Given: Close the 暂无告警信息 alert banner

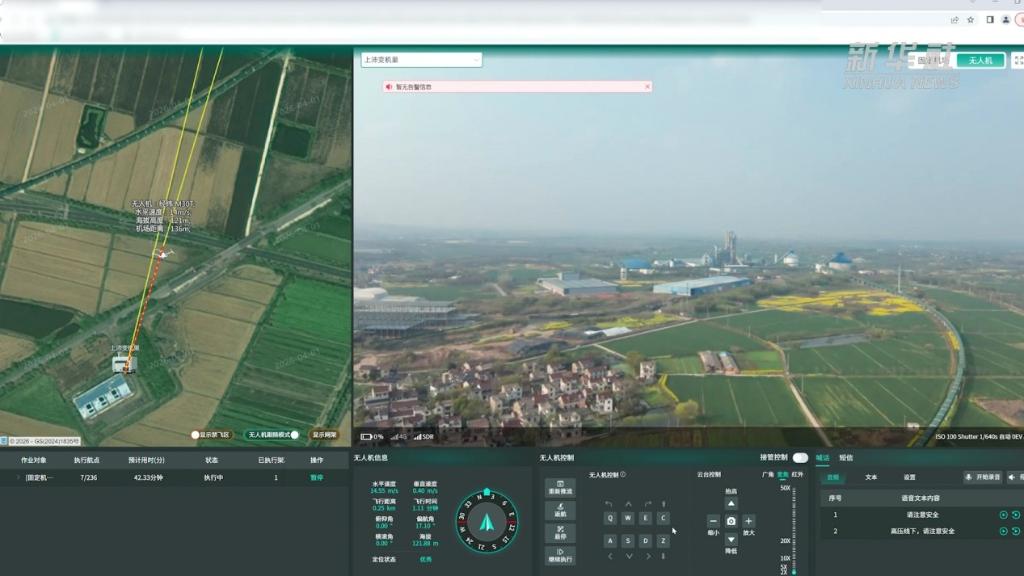Looking at the screenshot, I should tap(647, 87).
